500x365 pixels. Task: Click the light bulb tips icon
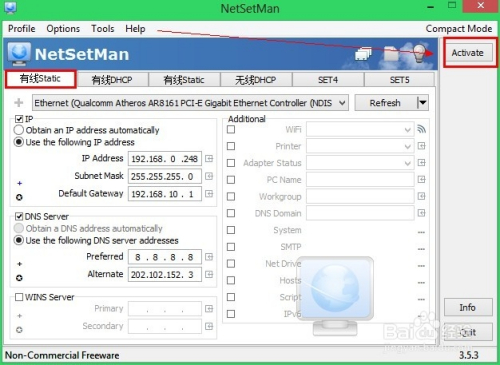tap(419, 53)
